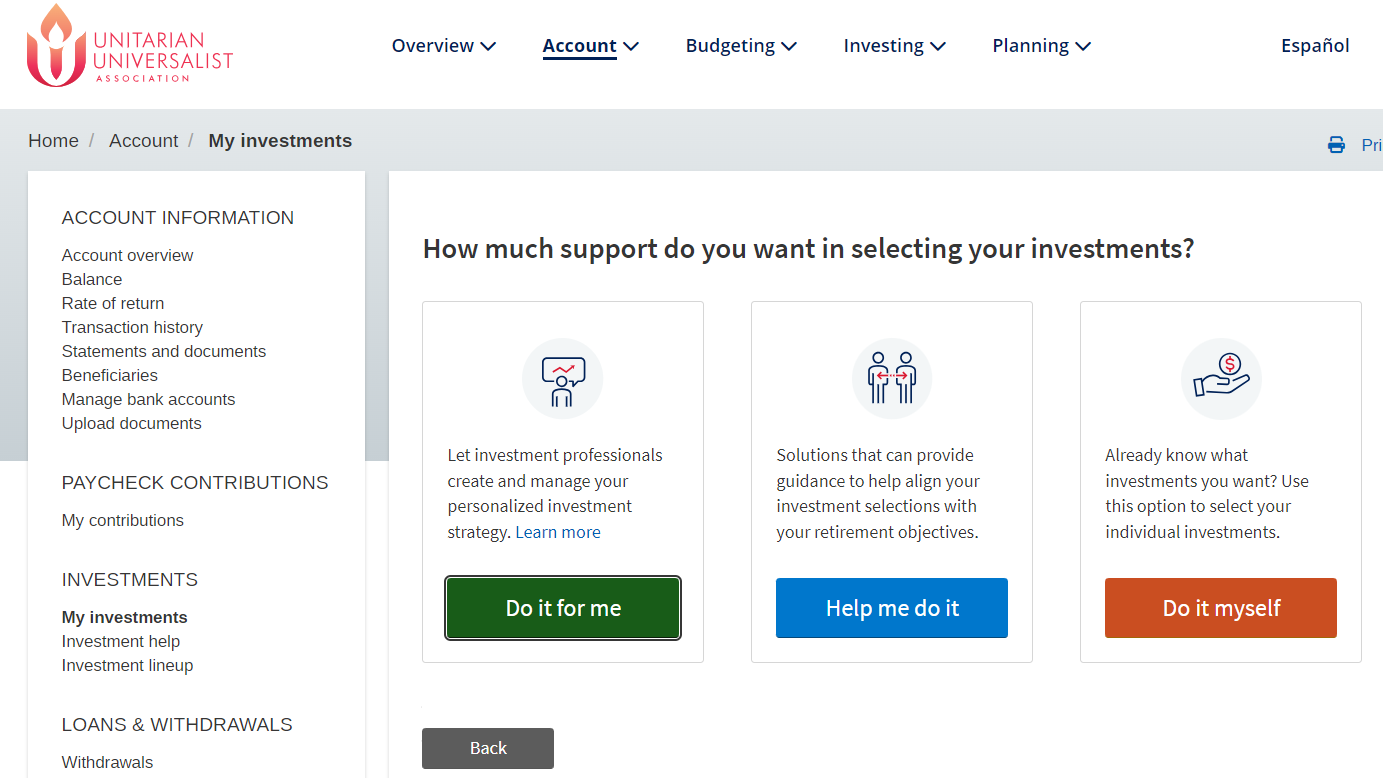The height and width of the screenshot is (778, 1383).
Task: Open the Investing dropdown menu
Action: tap(894, 46)
